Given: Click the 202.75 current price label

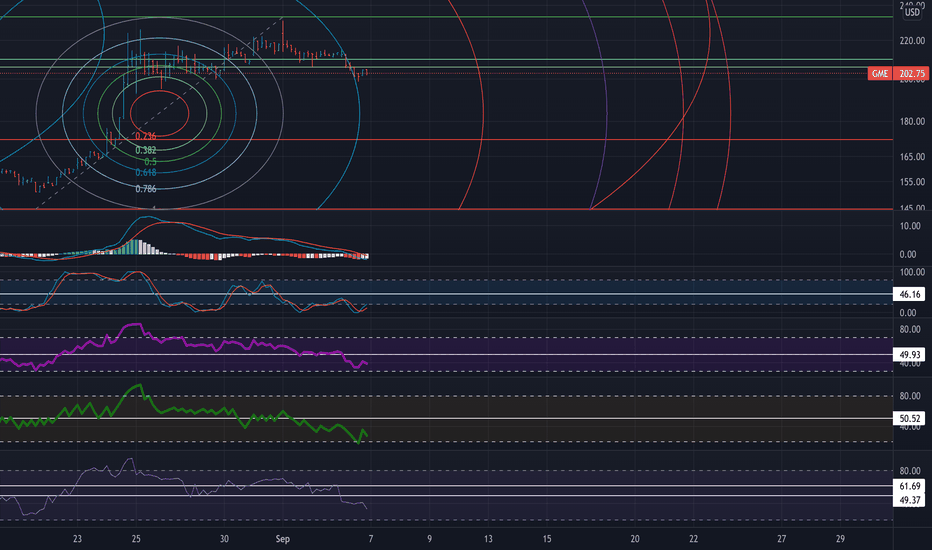Looking at the screenshot, I should click(912, 74).
